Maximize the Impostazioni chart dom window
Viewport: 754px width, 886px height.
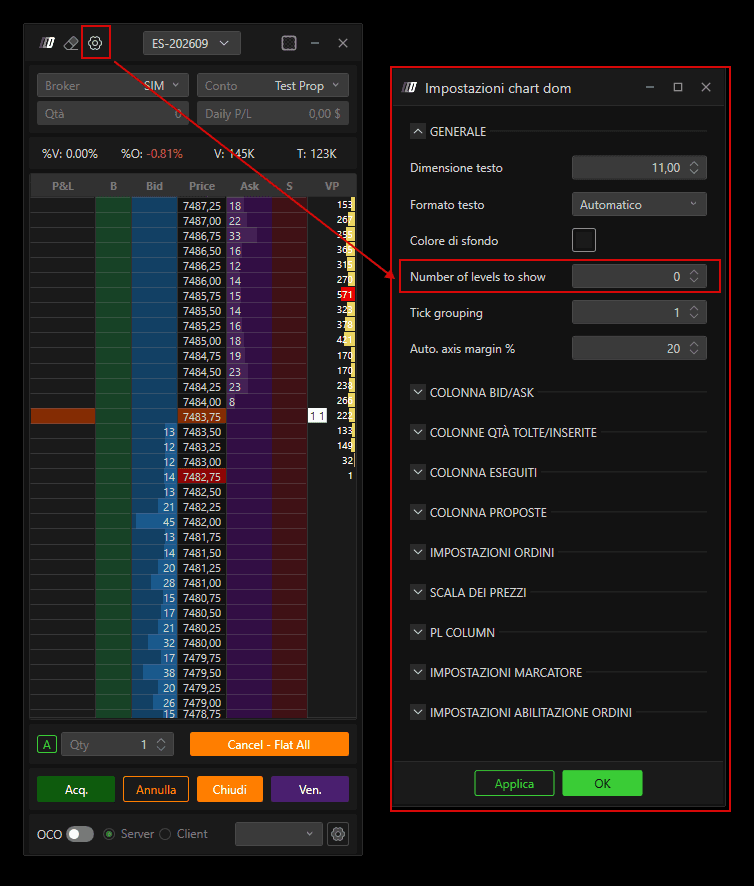tap(678, 87)
